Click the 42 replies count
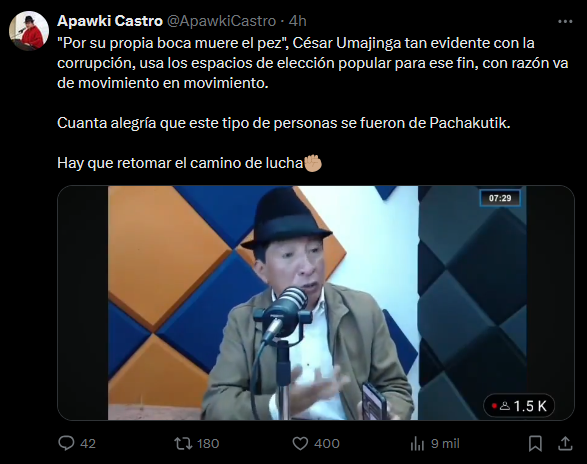Screen dimensions: 587x464 88,444
